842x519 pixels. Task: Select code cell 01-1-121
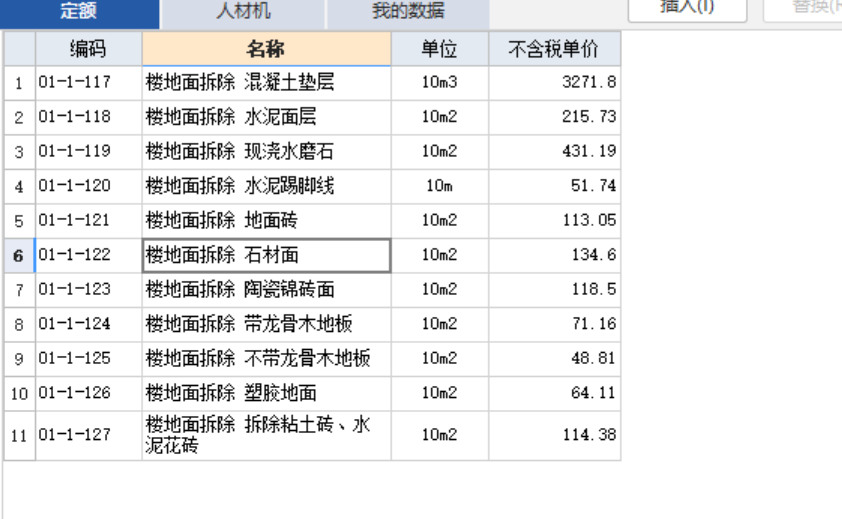89,221
